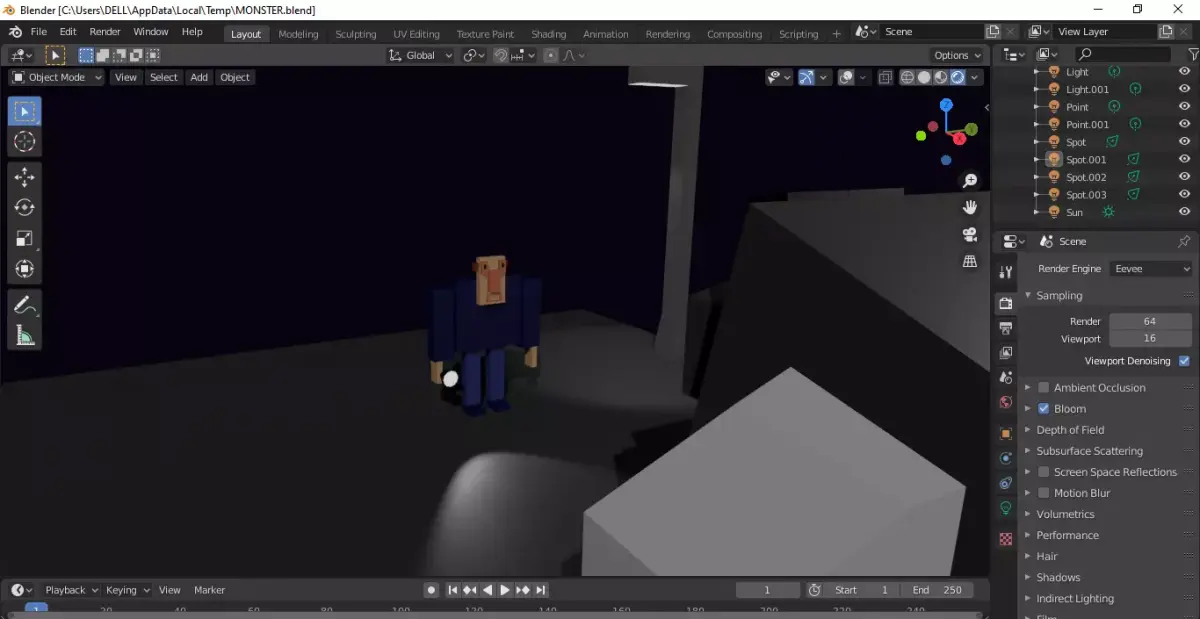1200x619 pixels.
Task: Click the current frame number field
Action: [x=768, y=590]
